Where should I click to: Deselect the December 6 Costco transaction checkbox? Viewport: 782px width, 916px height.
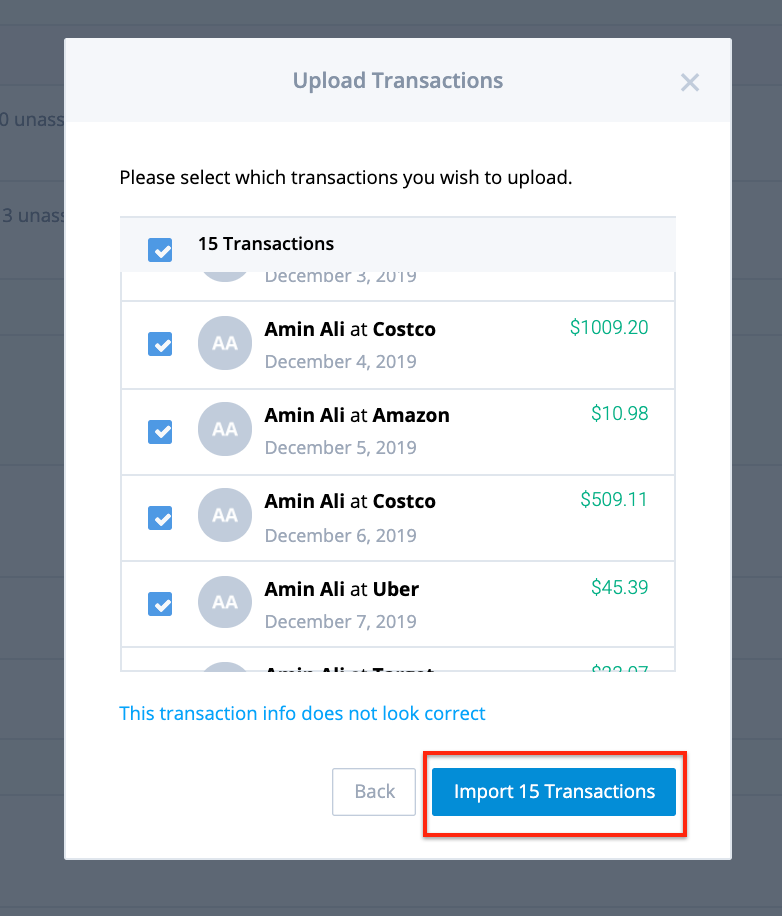click(x=160, y=518)
